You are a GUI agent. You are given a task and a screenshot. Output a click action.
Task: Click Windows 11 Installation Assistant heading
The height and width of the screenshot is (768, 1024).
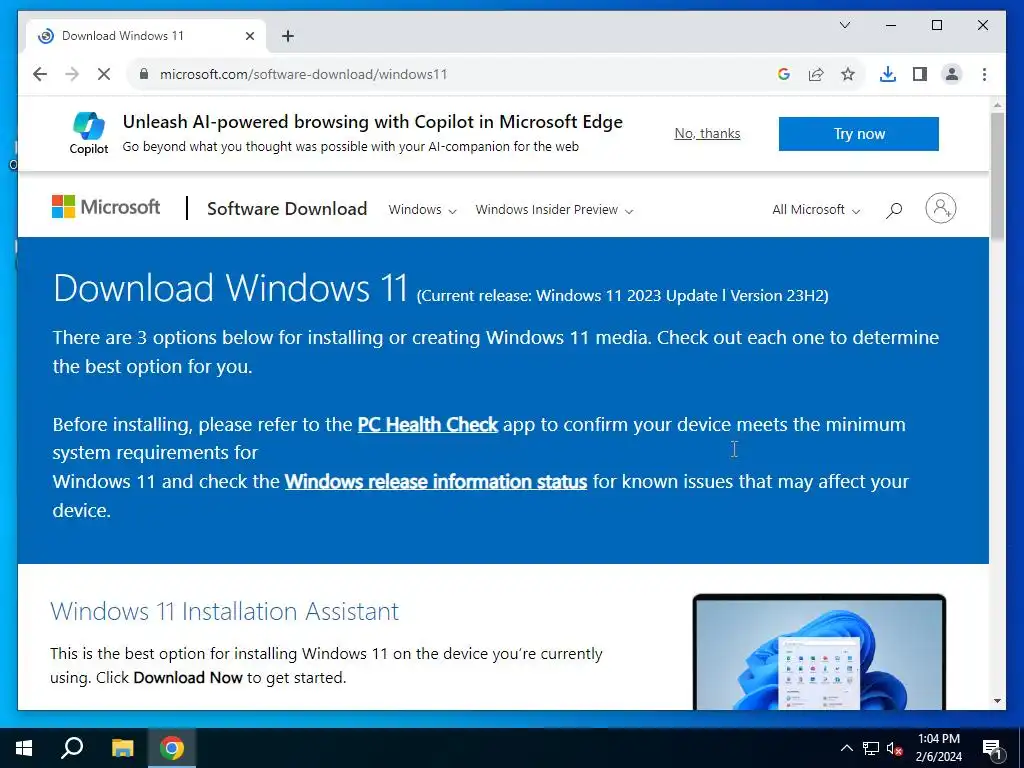[225, 611]
